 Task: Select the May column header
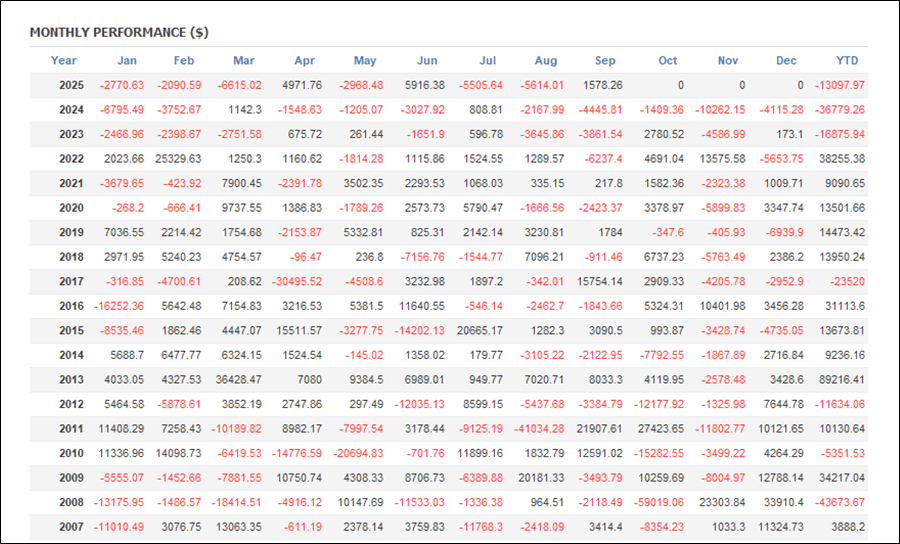click(365, 61)
